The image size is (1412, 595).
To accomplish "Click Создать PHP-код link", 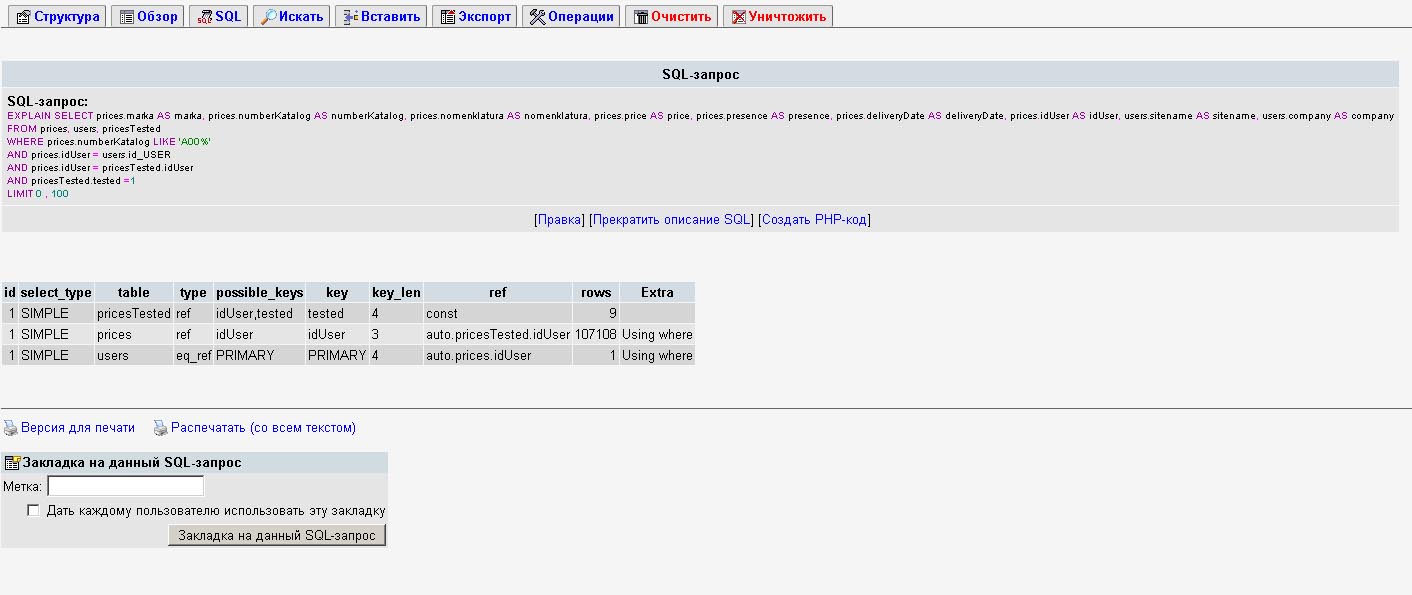I will pos(814,220).
